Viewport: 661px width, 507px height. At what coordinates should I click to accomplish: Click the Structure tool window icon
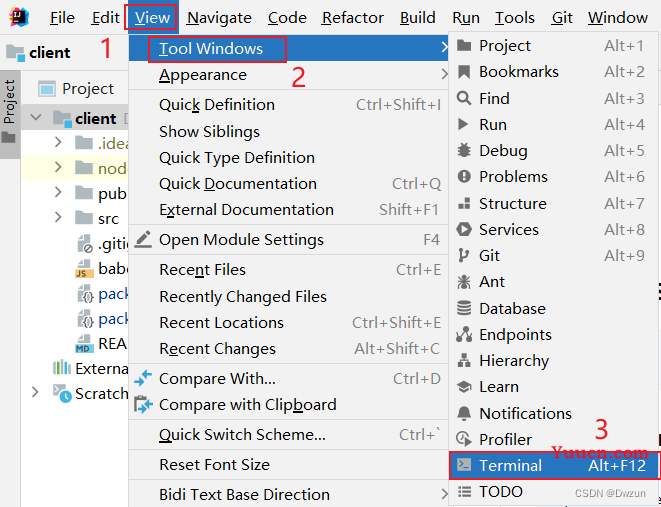pos(464,204)
